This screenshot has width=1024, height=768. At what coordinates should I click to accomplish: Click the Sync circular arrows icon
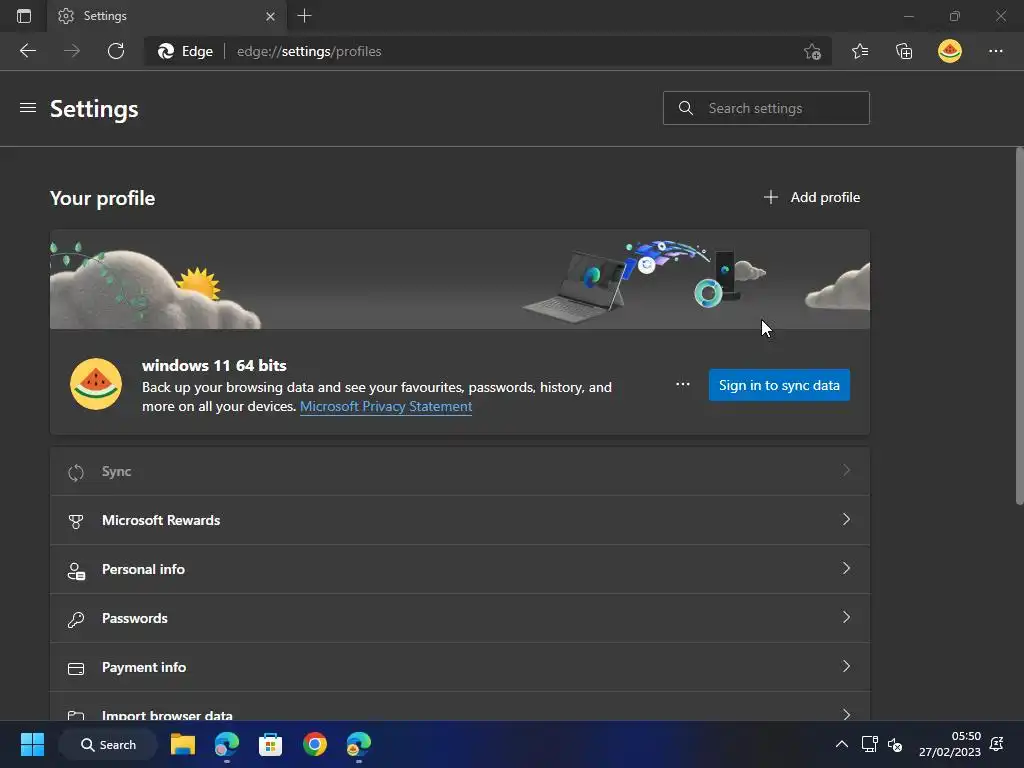coord(76,472)
